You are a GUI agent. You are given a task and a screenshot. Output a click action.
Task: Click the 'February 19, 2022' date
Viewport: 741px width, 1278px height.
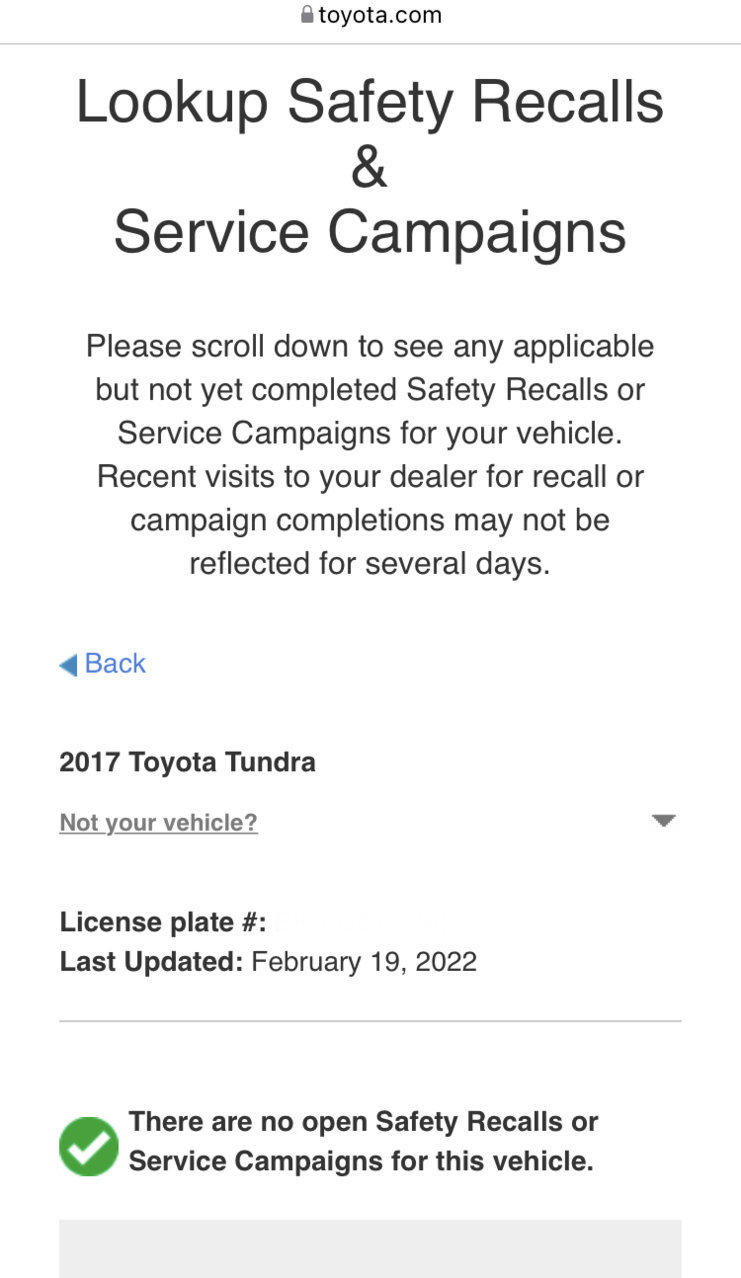[x=364, y=962]
